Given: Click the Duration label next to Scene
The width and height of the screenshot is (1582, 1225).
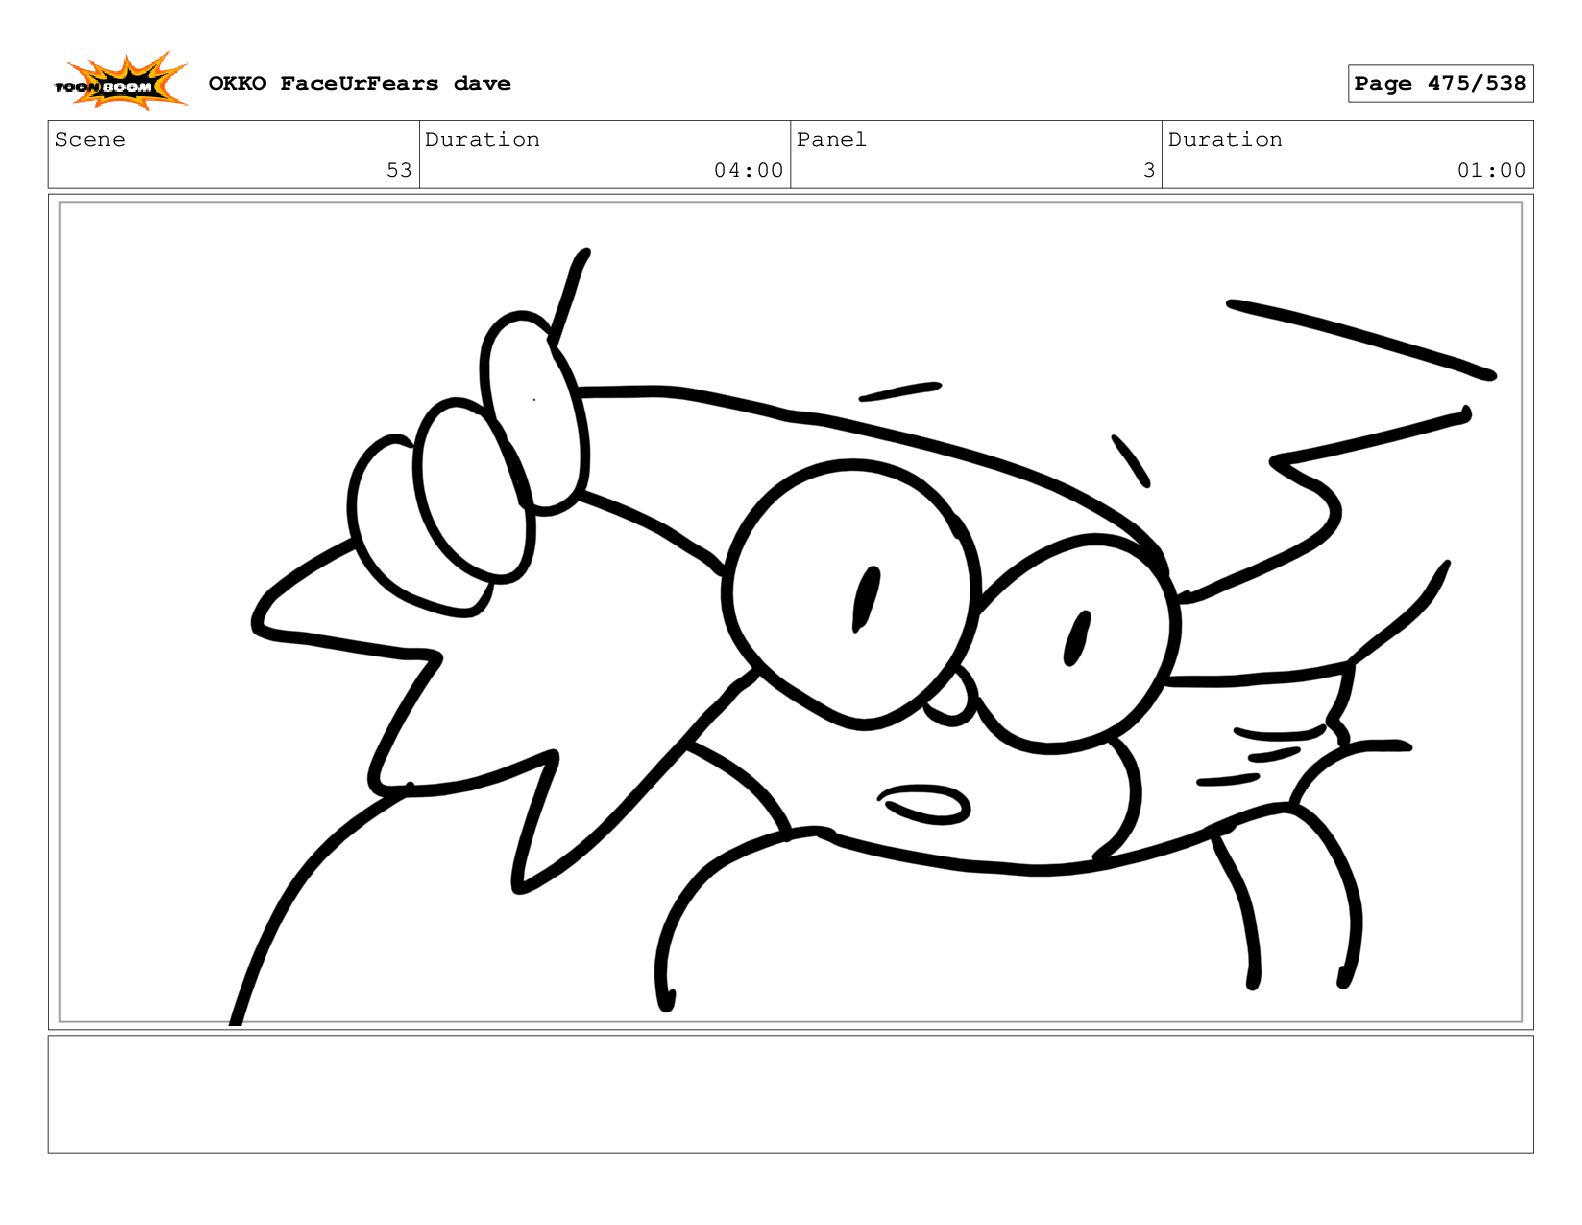Looking at the screenshot, I should pos(482,140).
